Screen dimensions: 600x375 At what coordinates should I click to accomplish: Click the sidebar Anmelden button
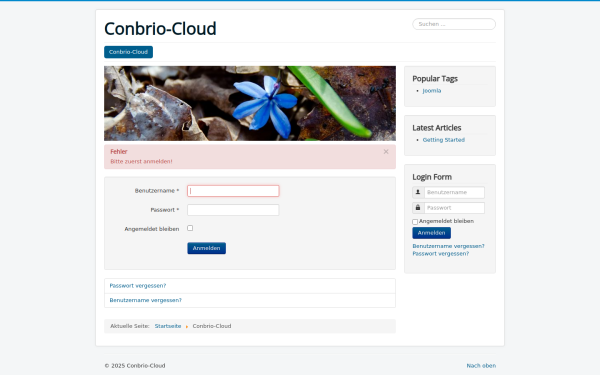coord(431,233)
